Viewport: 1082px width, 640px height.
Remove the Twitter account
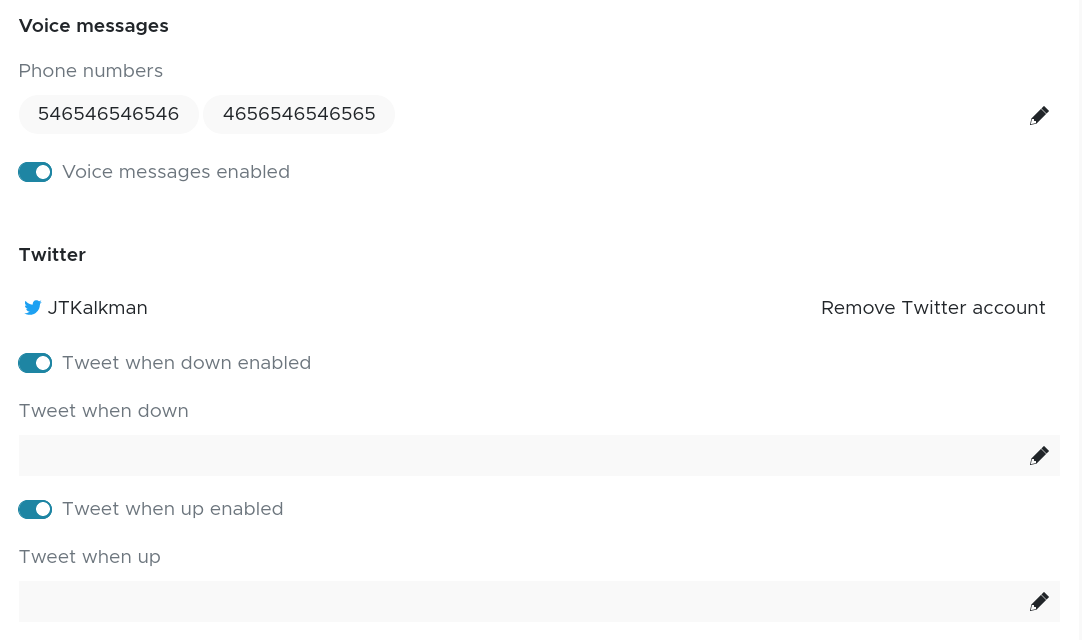[x=933, y=308]
